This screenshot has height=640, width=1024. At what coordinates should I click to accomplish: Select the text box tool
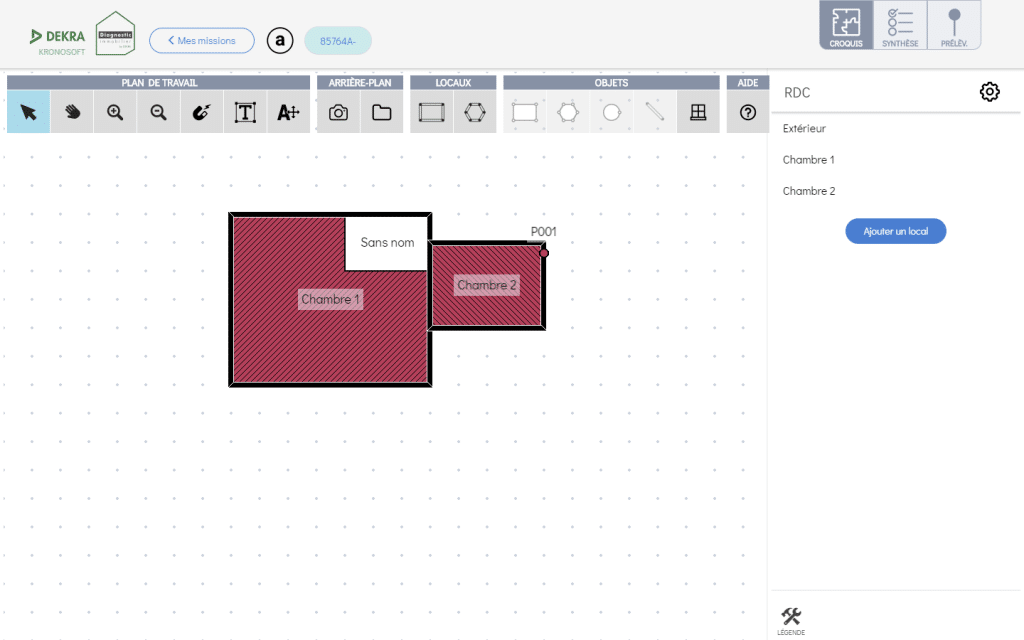point(245,113)
